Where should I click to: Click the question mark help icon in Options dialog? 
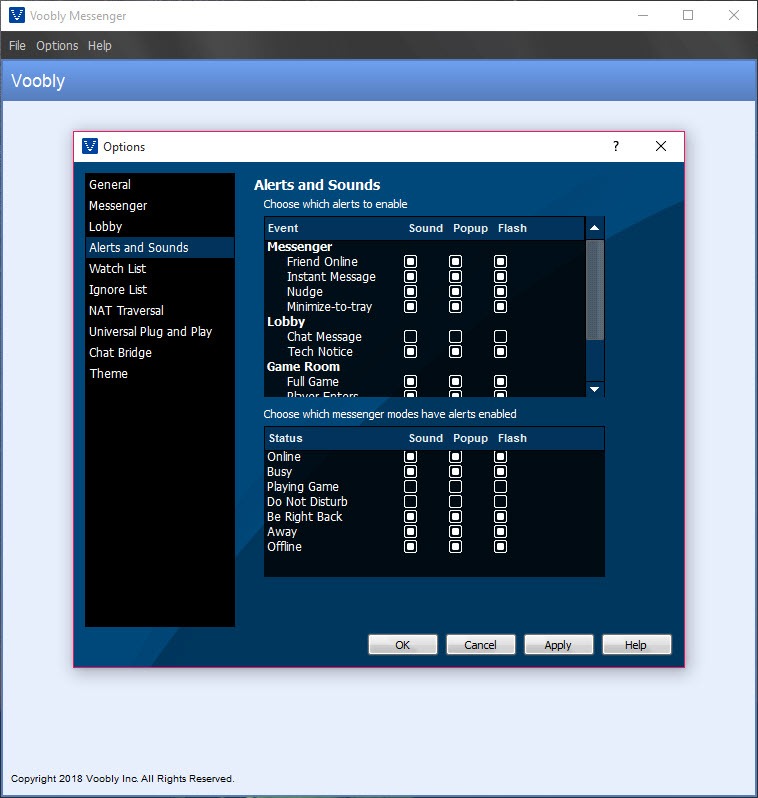click(x=616, y=147)
